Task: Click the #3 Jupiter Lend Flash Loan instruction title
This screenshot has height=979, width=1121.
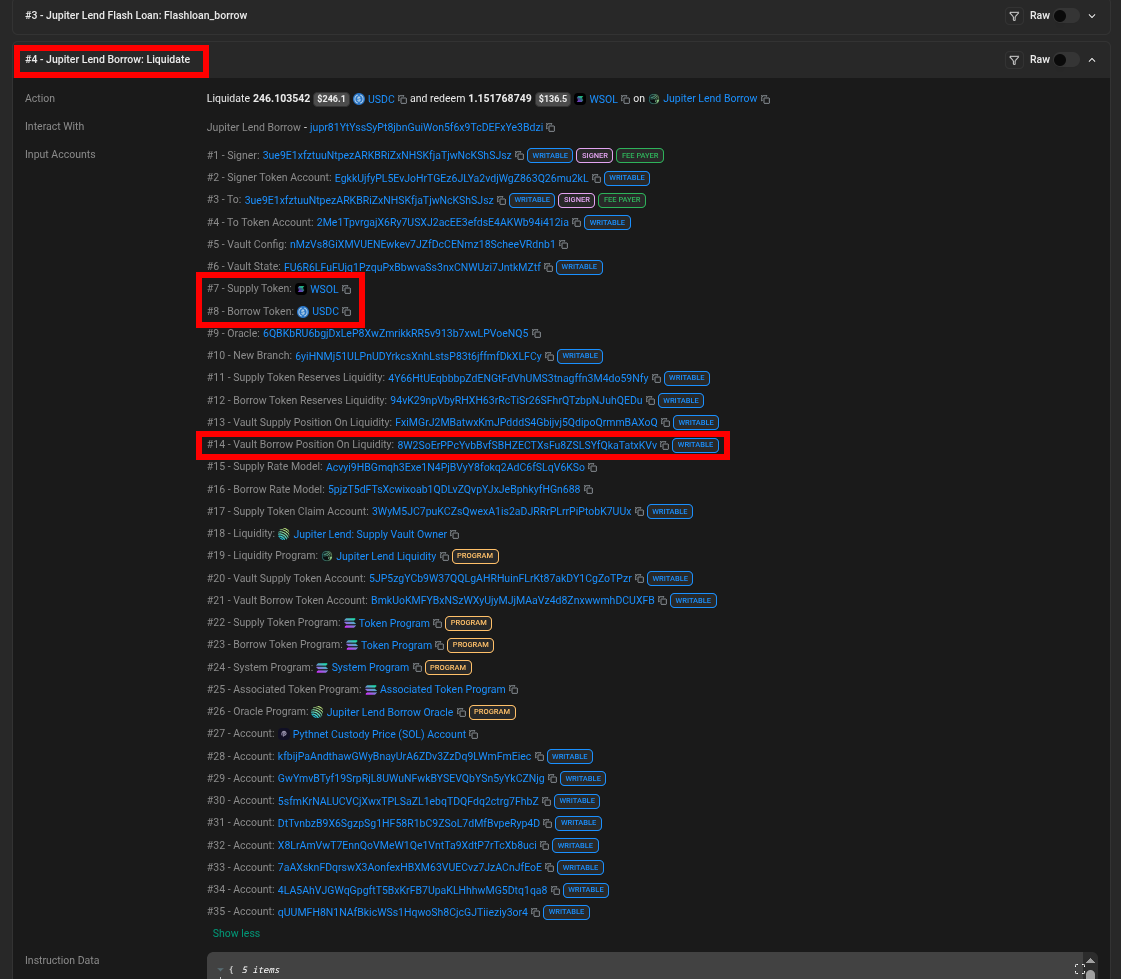Action: point(137,15)
